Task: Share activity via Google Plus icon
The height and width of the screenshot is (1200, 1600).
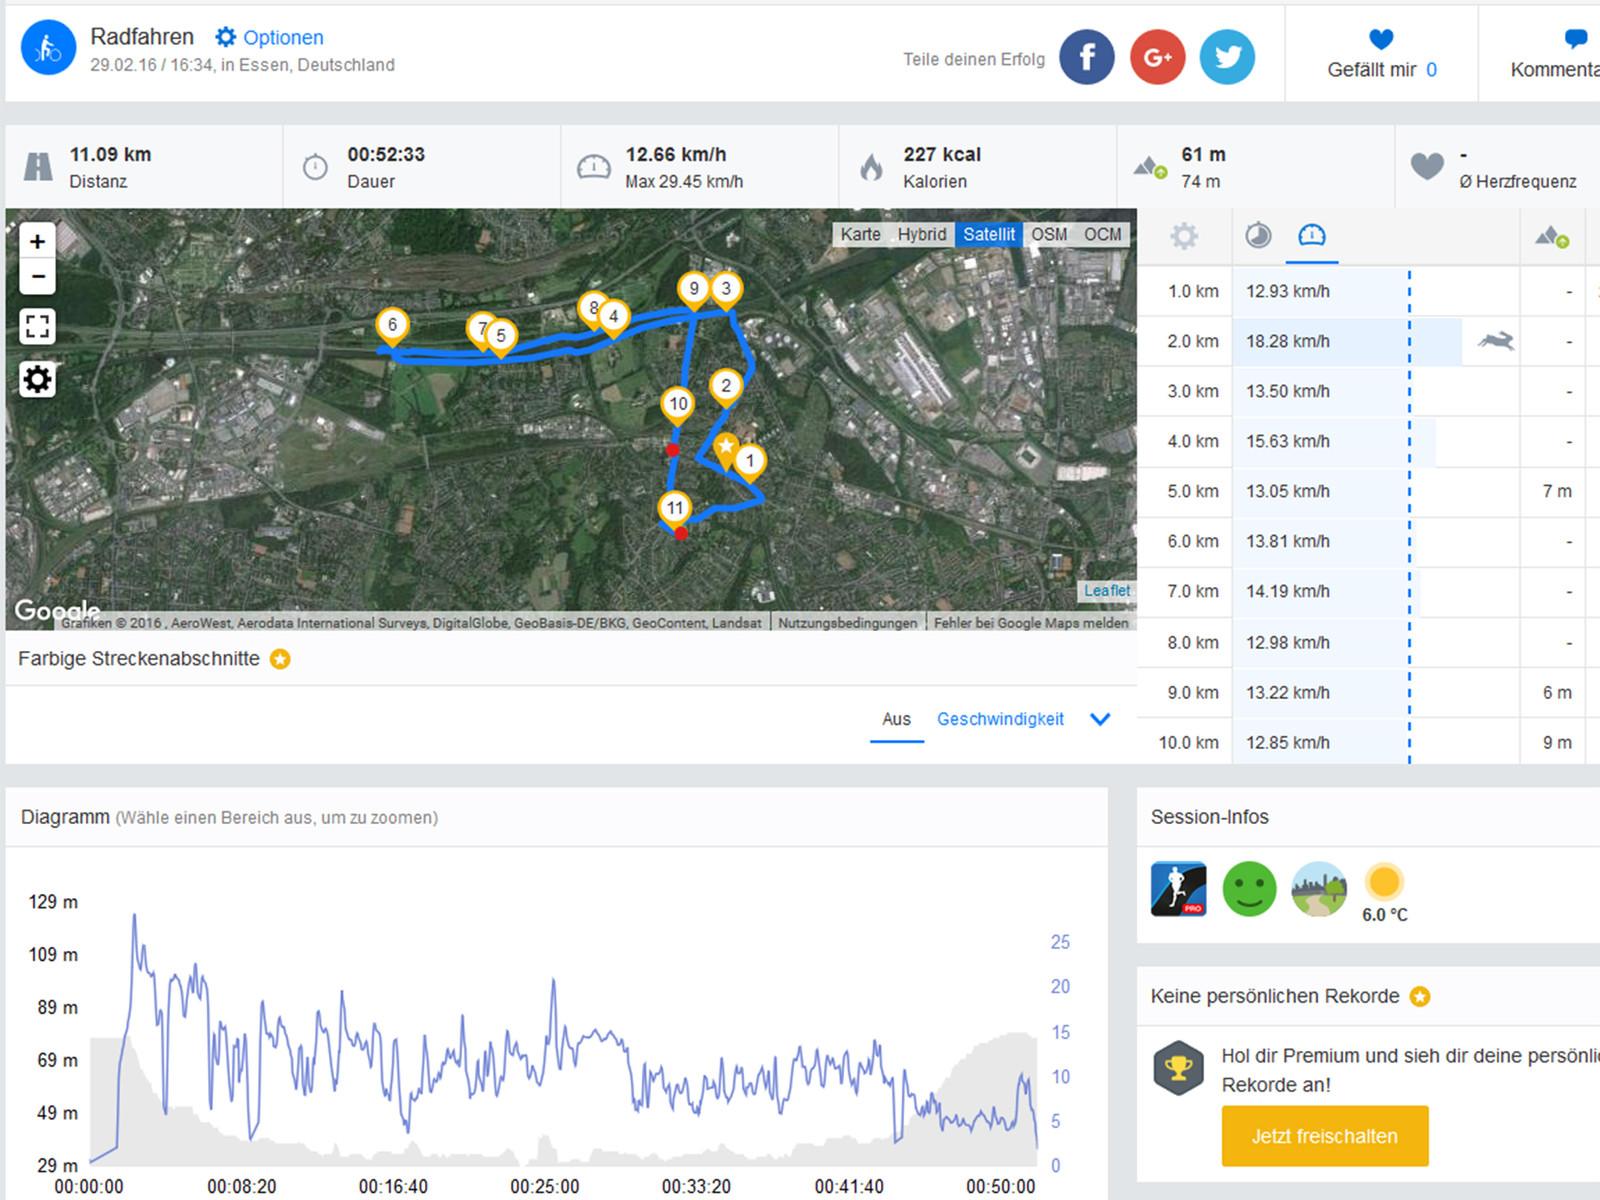Action: click(1157, 57)
